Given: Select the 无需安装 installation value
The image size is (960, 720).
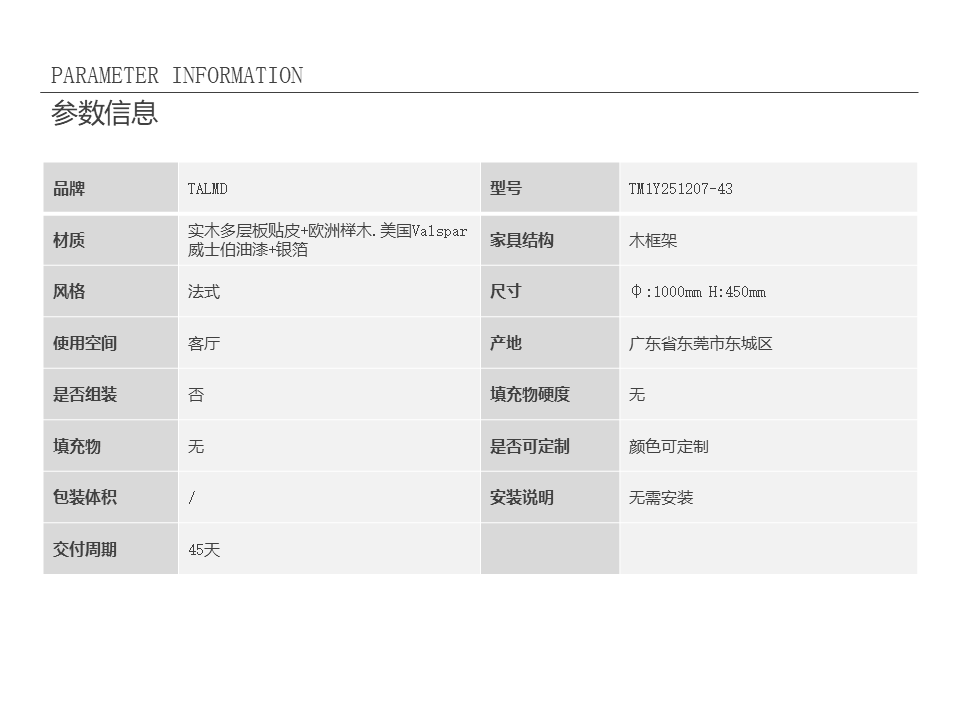Looking at the screenshot, I should coord(660,498).
